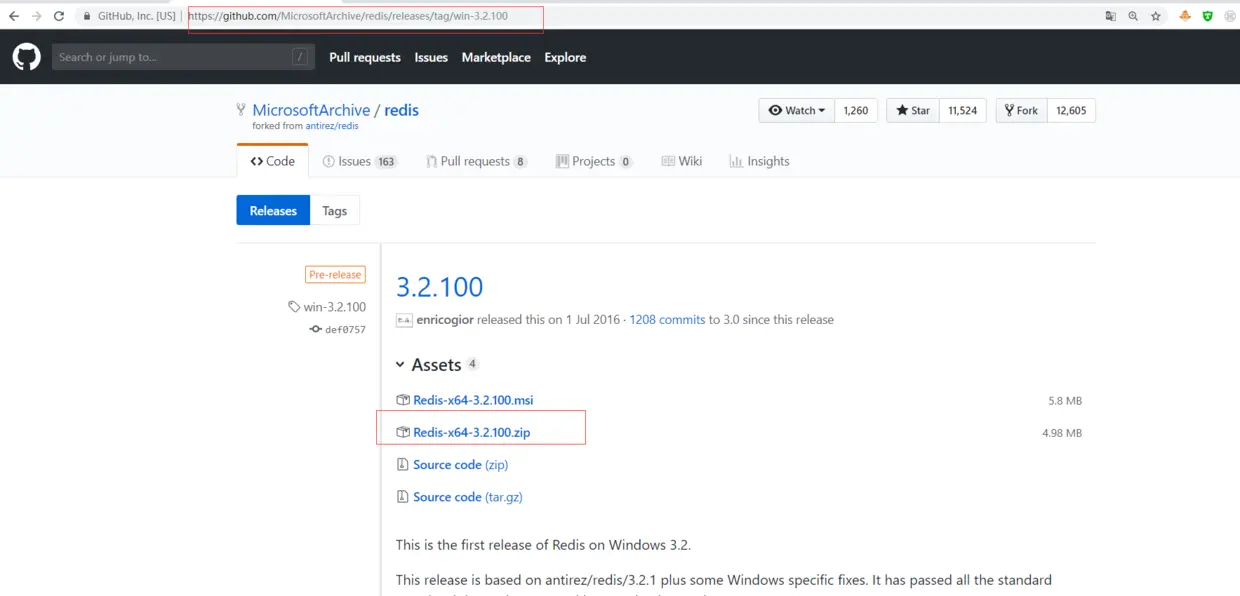The height and width of the screenshot is (596, 1240).
Task: Open the Code tab
Action: 272,161
